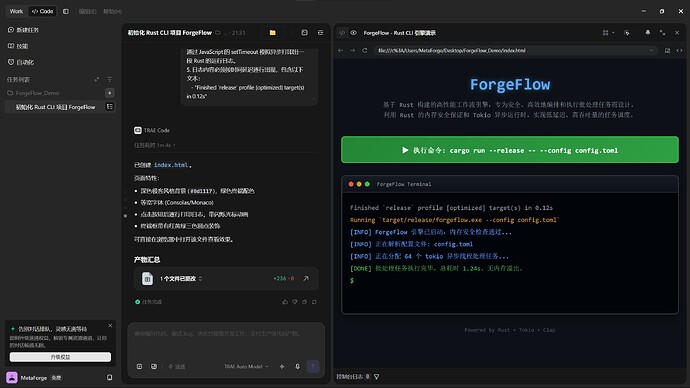Attach an image in chat input
Image resolution: width=690 pixels, height=388 pixels.
click(x=154, y=366)
